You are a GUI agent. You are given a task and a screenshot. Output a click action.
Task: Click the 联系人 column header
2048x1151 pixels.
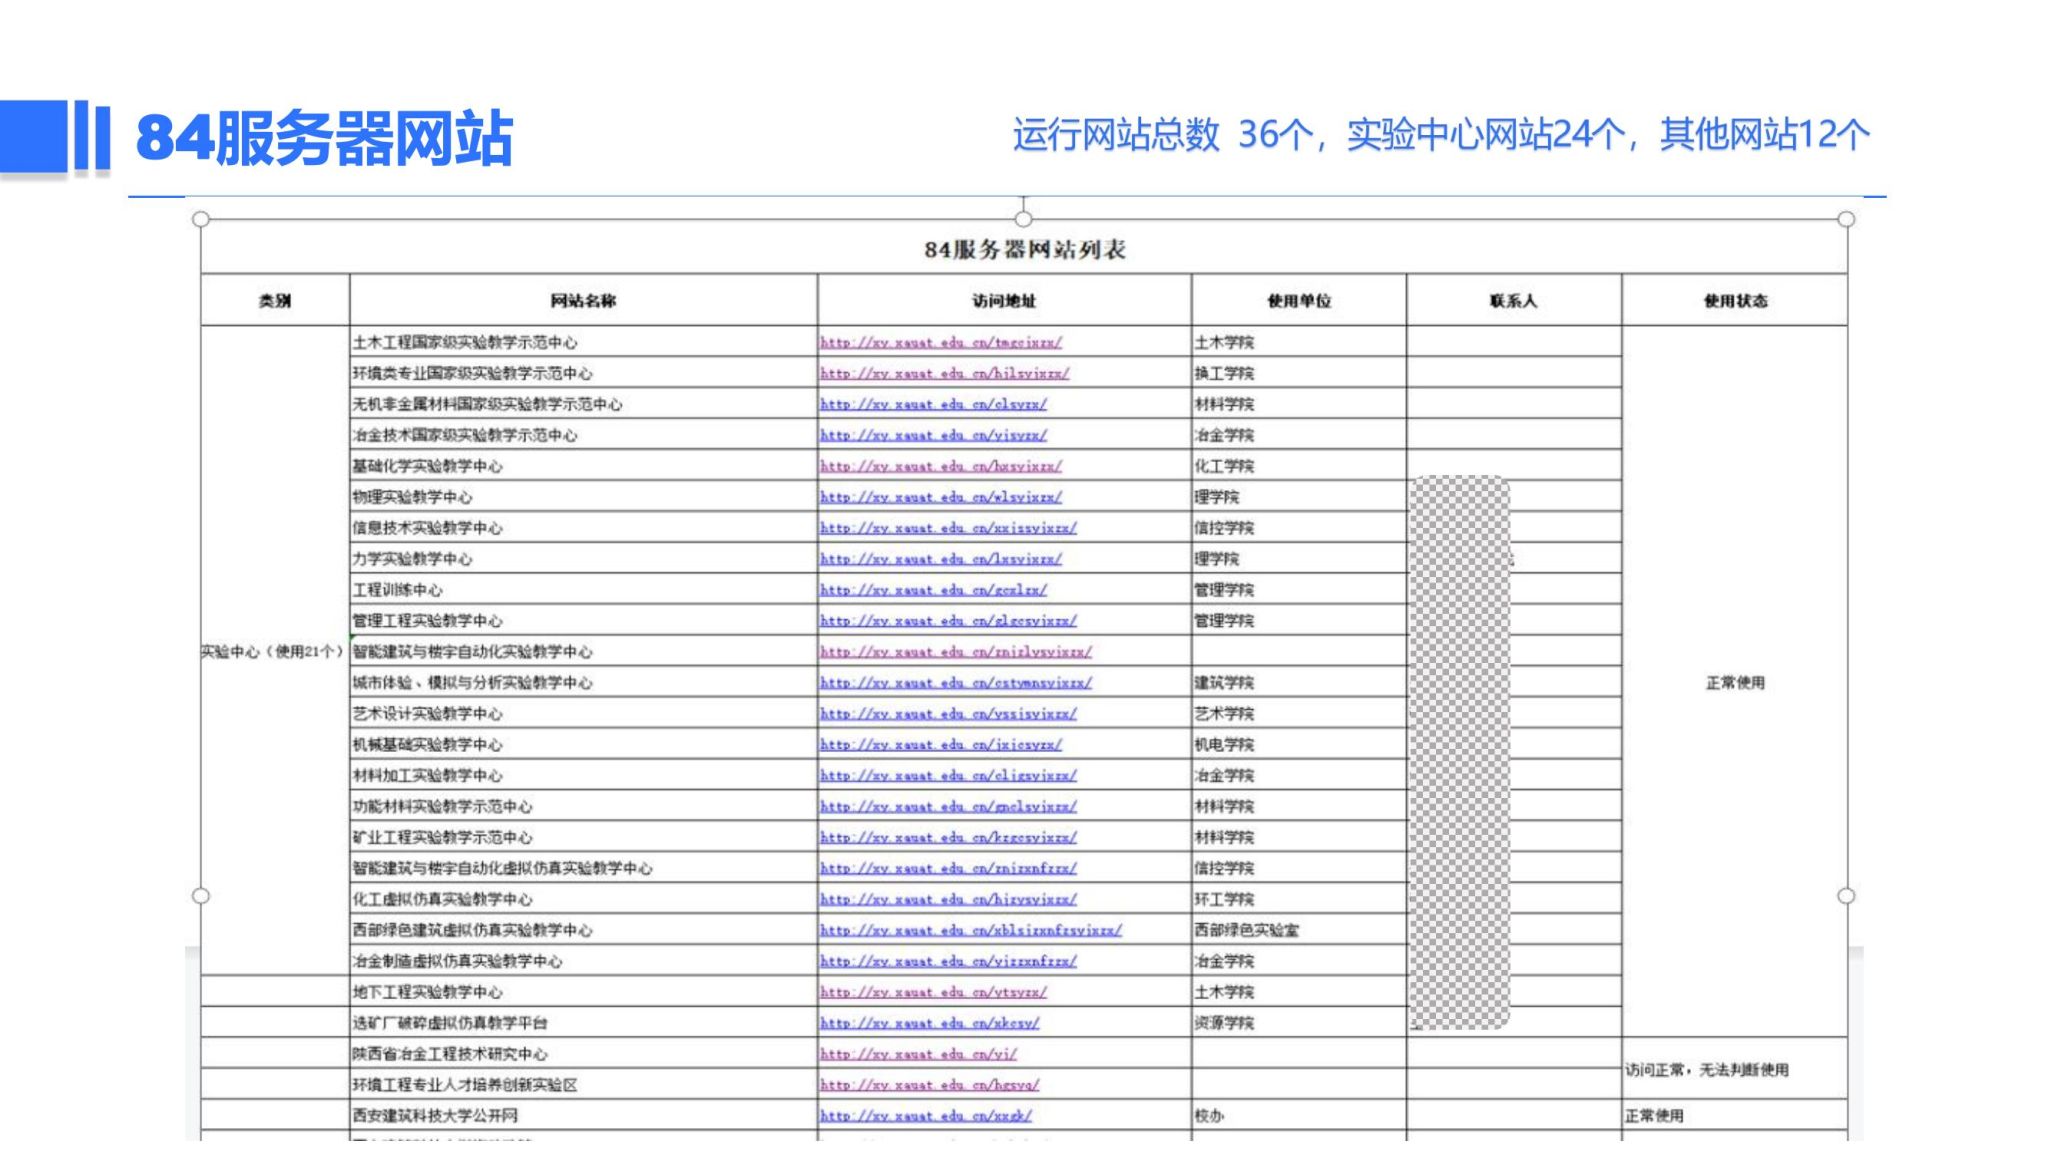[x=1513, y=300]
